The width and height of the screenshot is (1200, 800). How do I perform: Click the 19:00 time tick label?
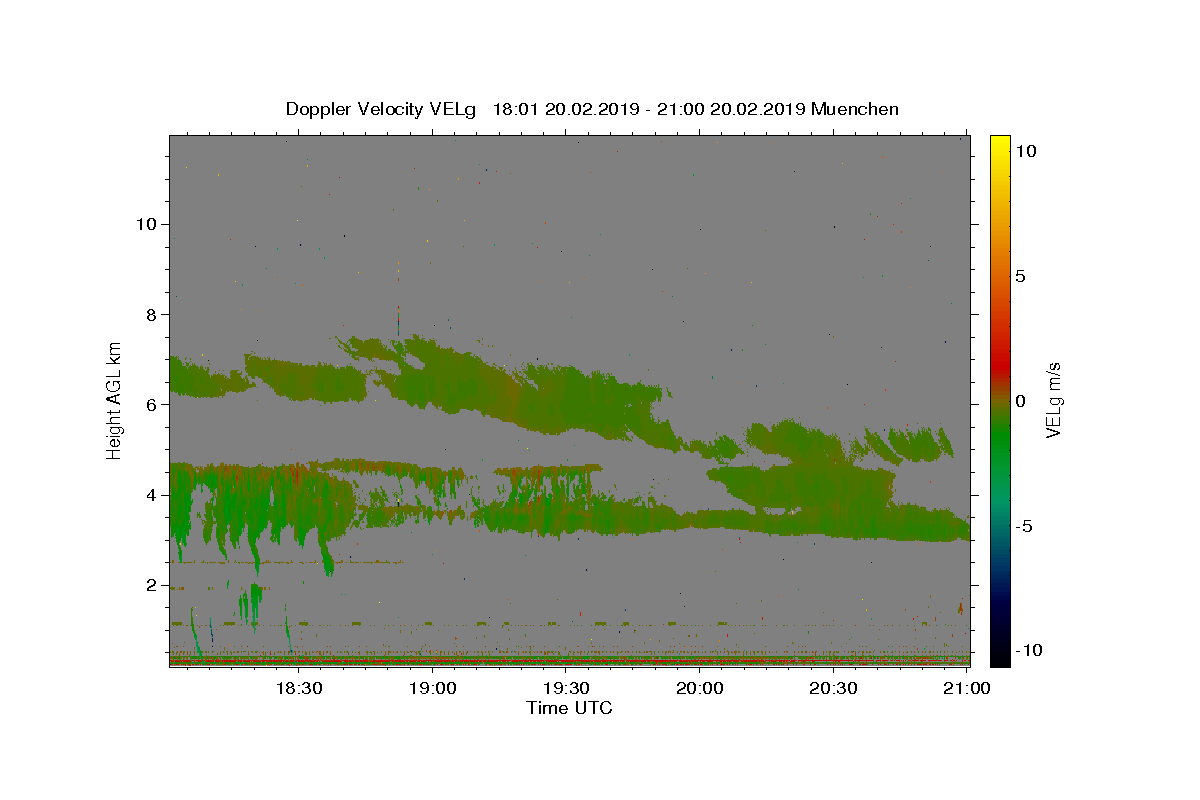433,689
